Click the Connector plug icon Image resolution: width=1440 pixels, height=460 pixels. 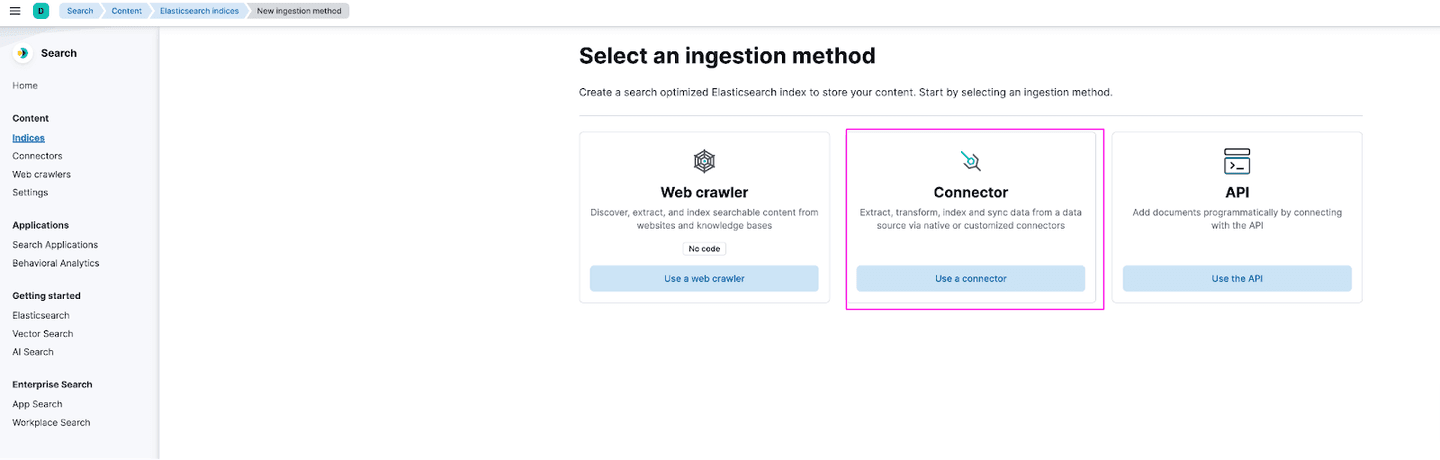point(970,161)
